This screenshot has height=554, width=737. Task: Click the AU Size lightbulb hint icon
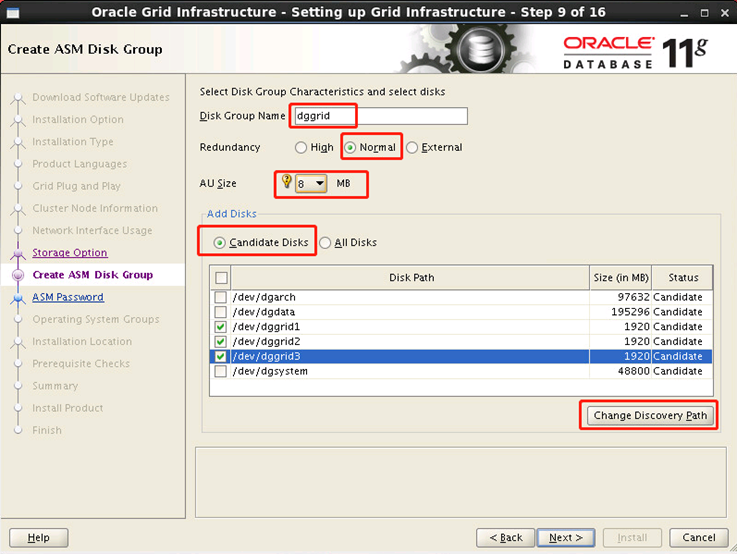(286, 181)
